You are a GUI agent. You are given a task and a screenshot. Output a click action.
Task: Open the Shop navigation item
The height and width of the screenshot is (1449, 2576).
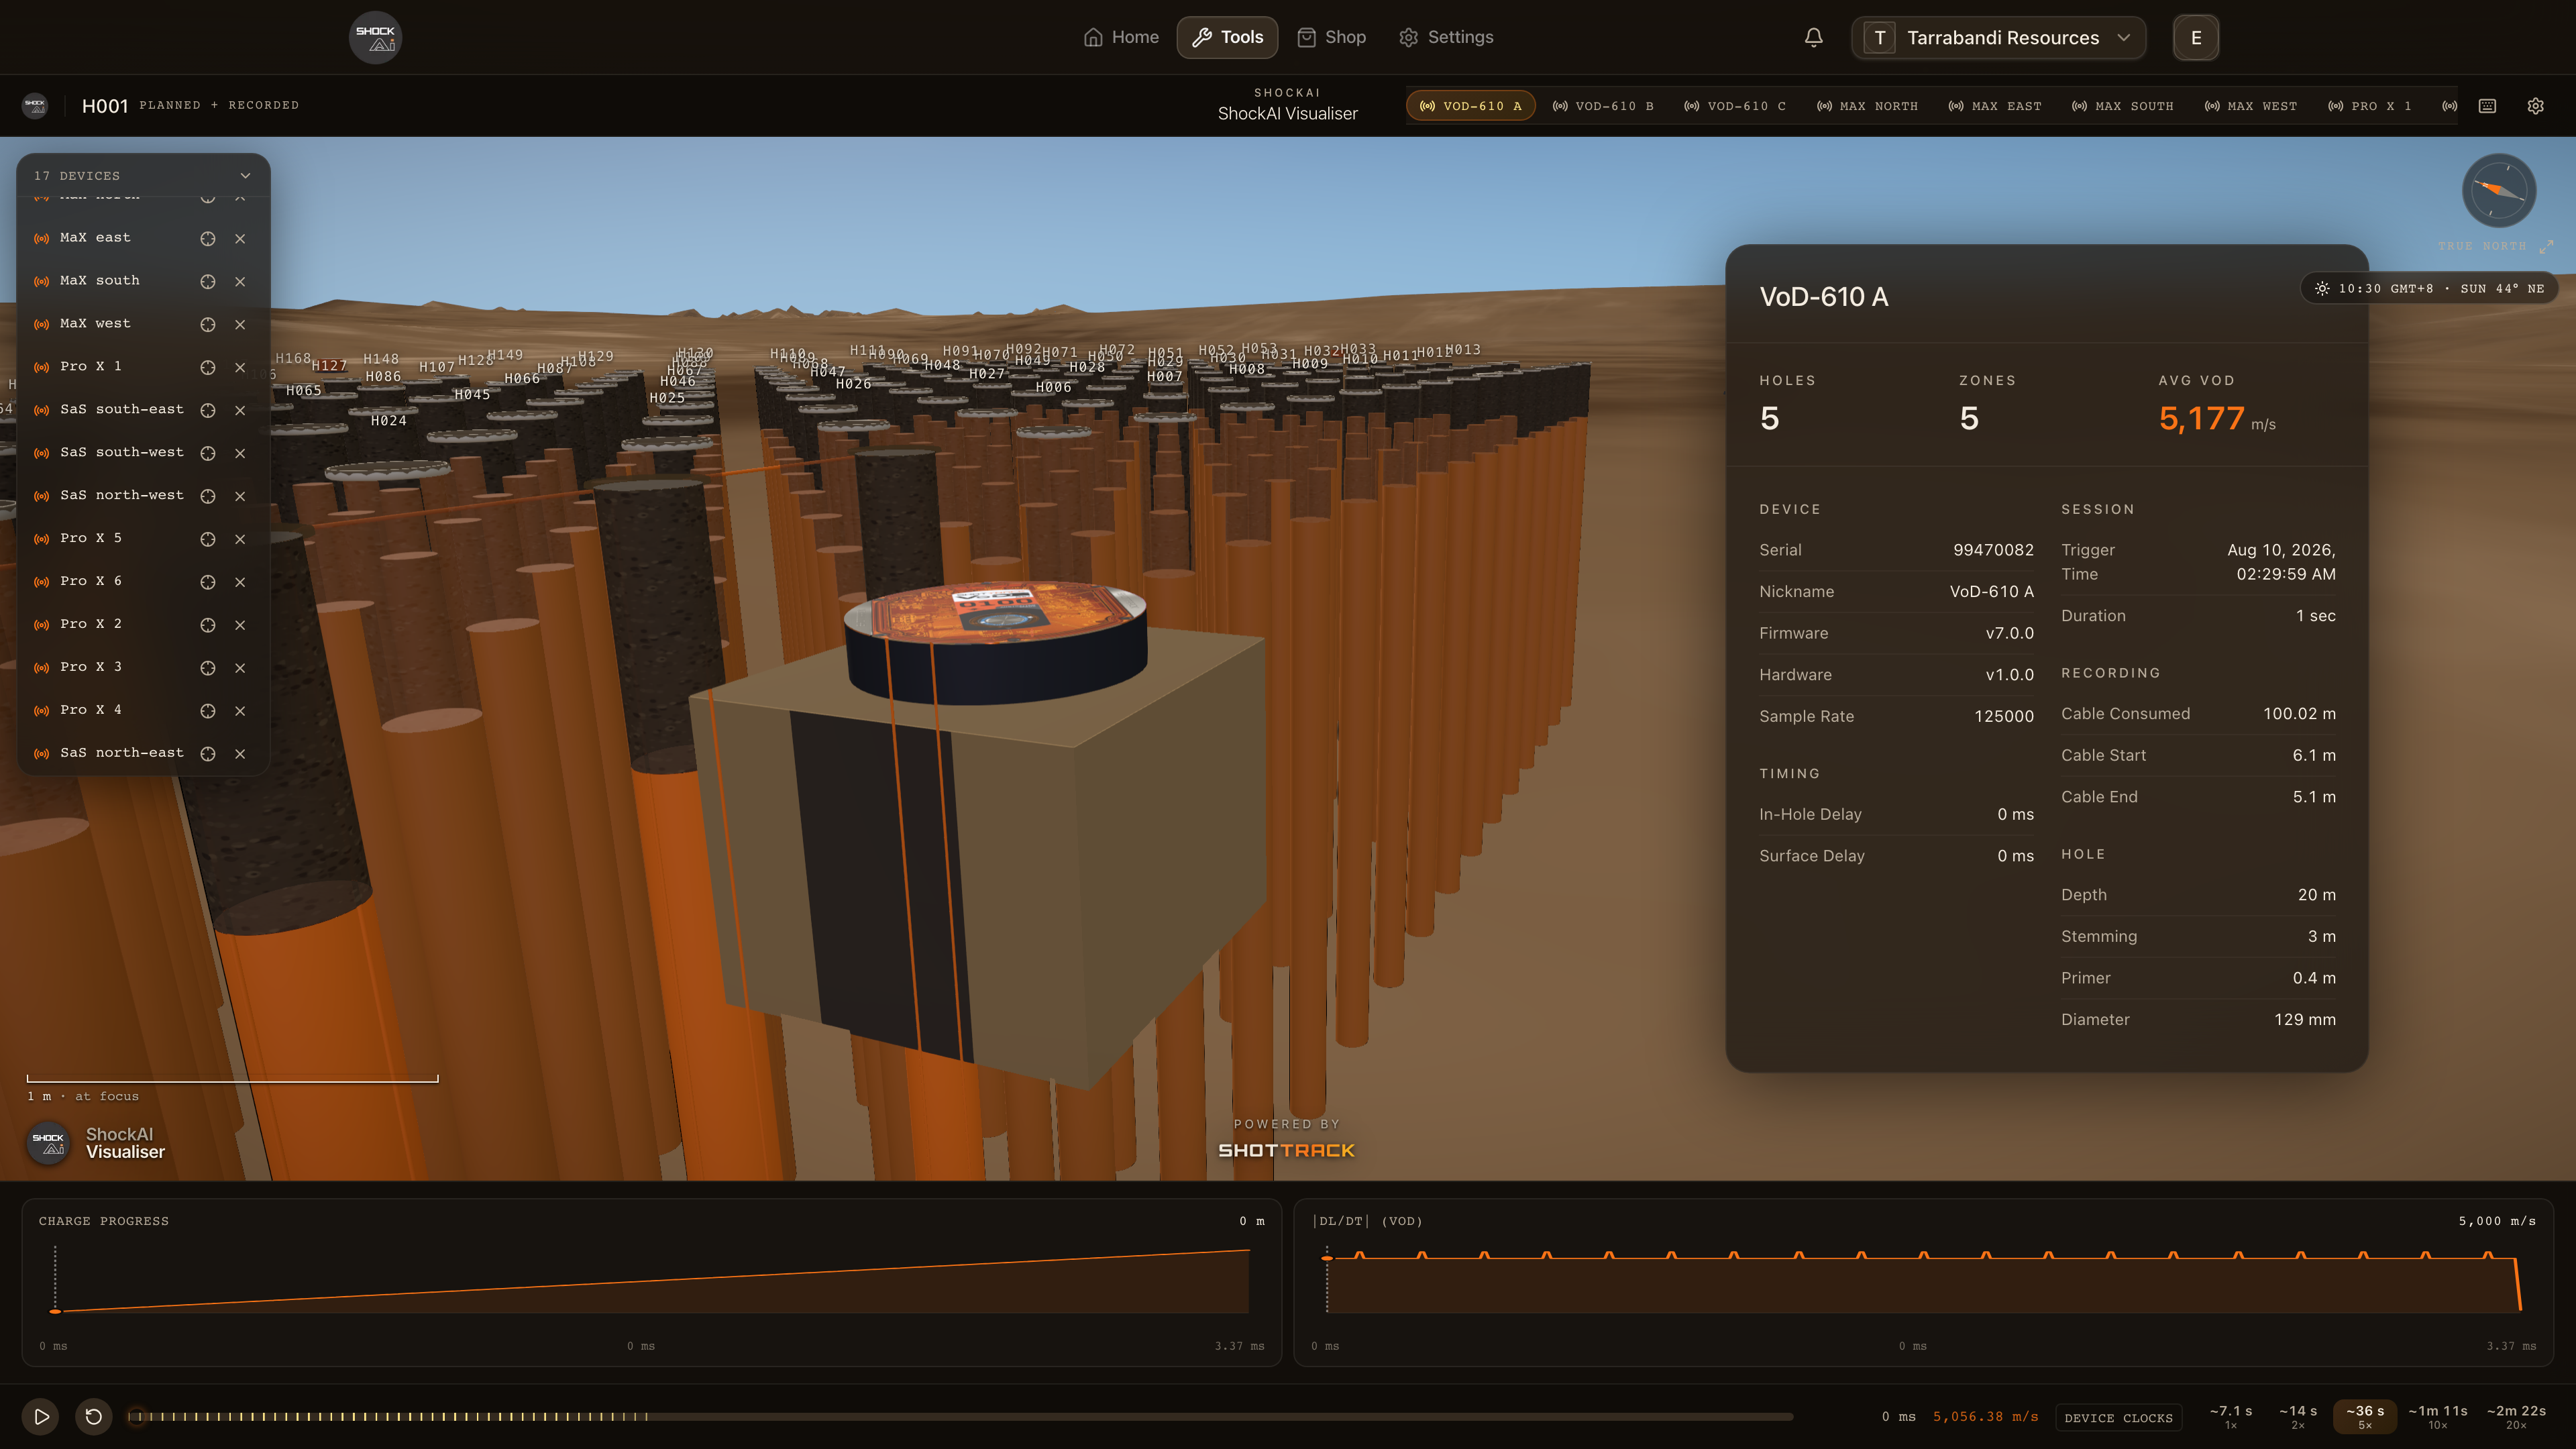(1331, 37)
